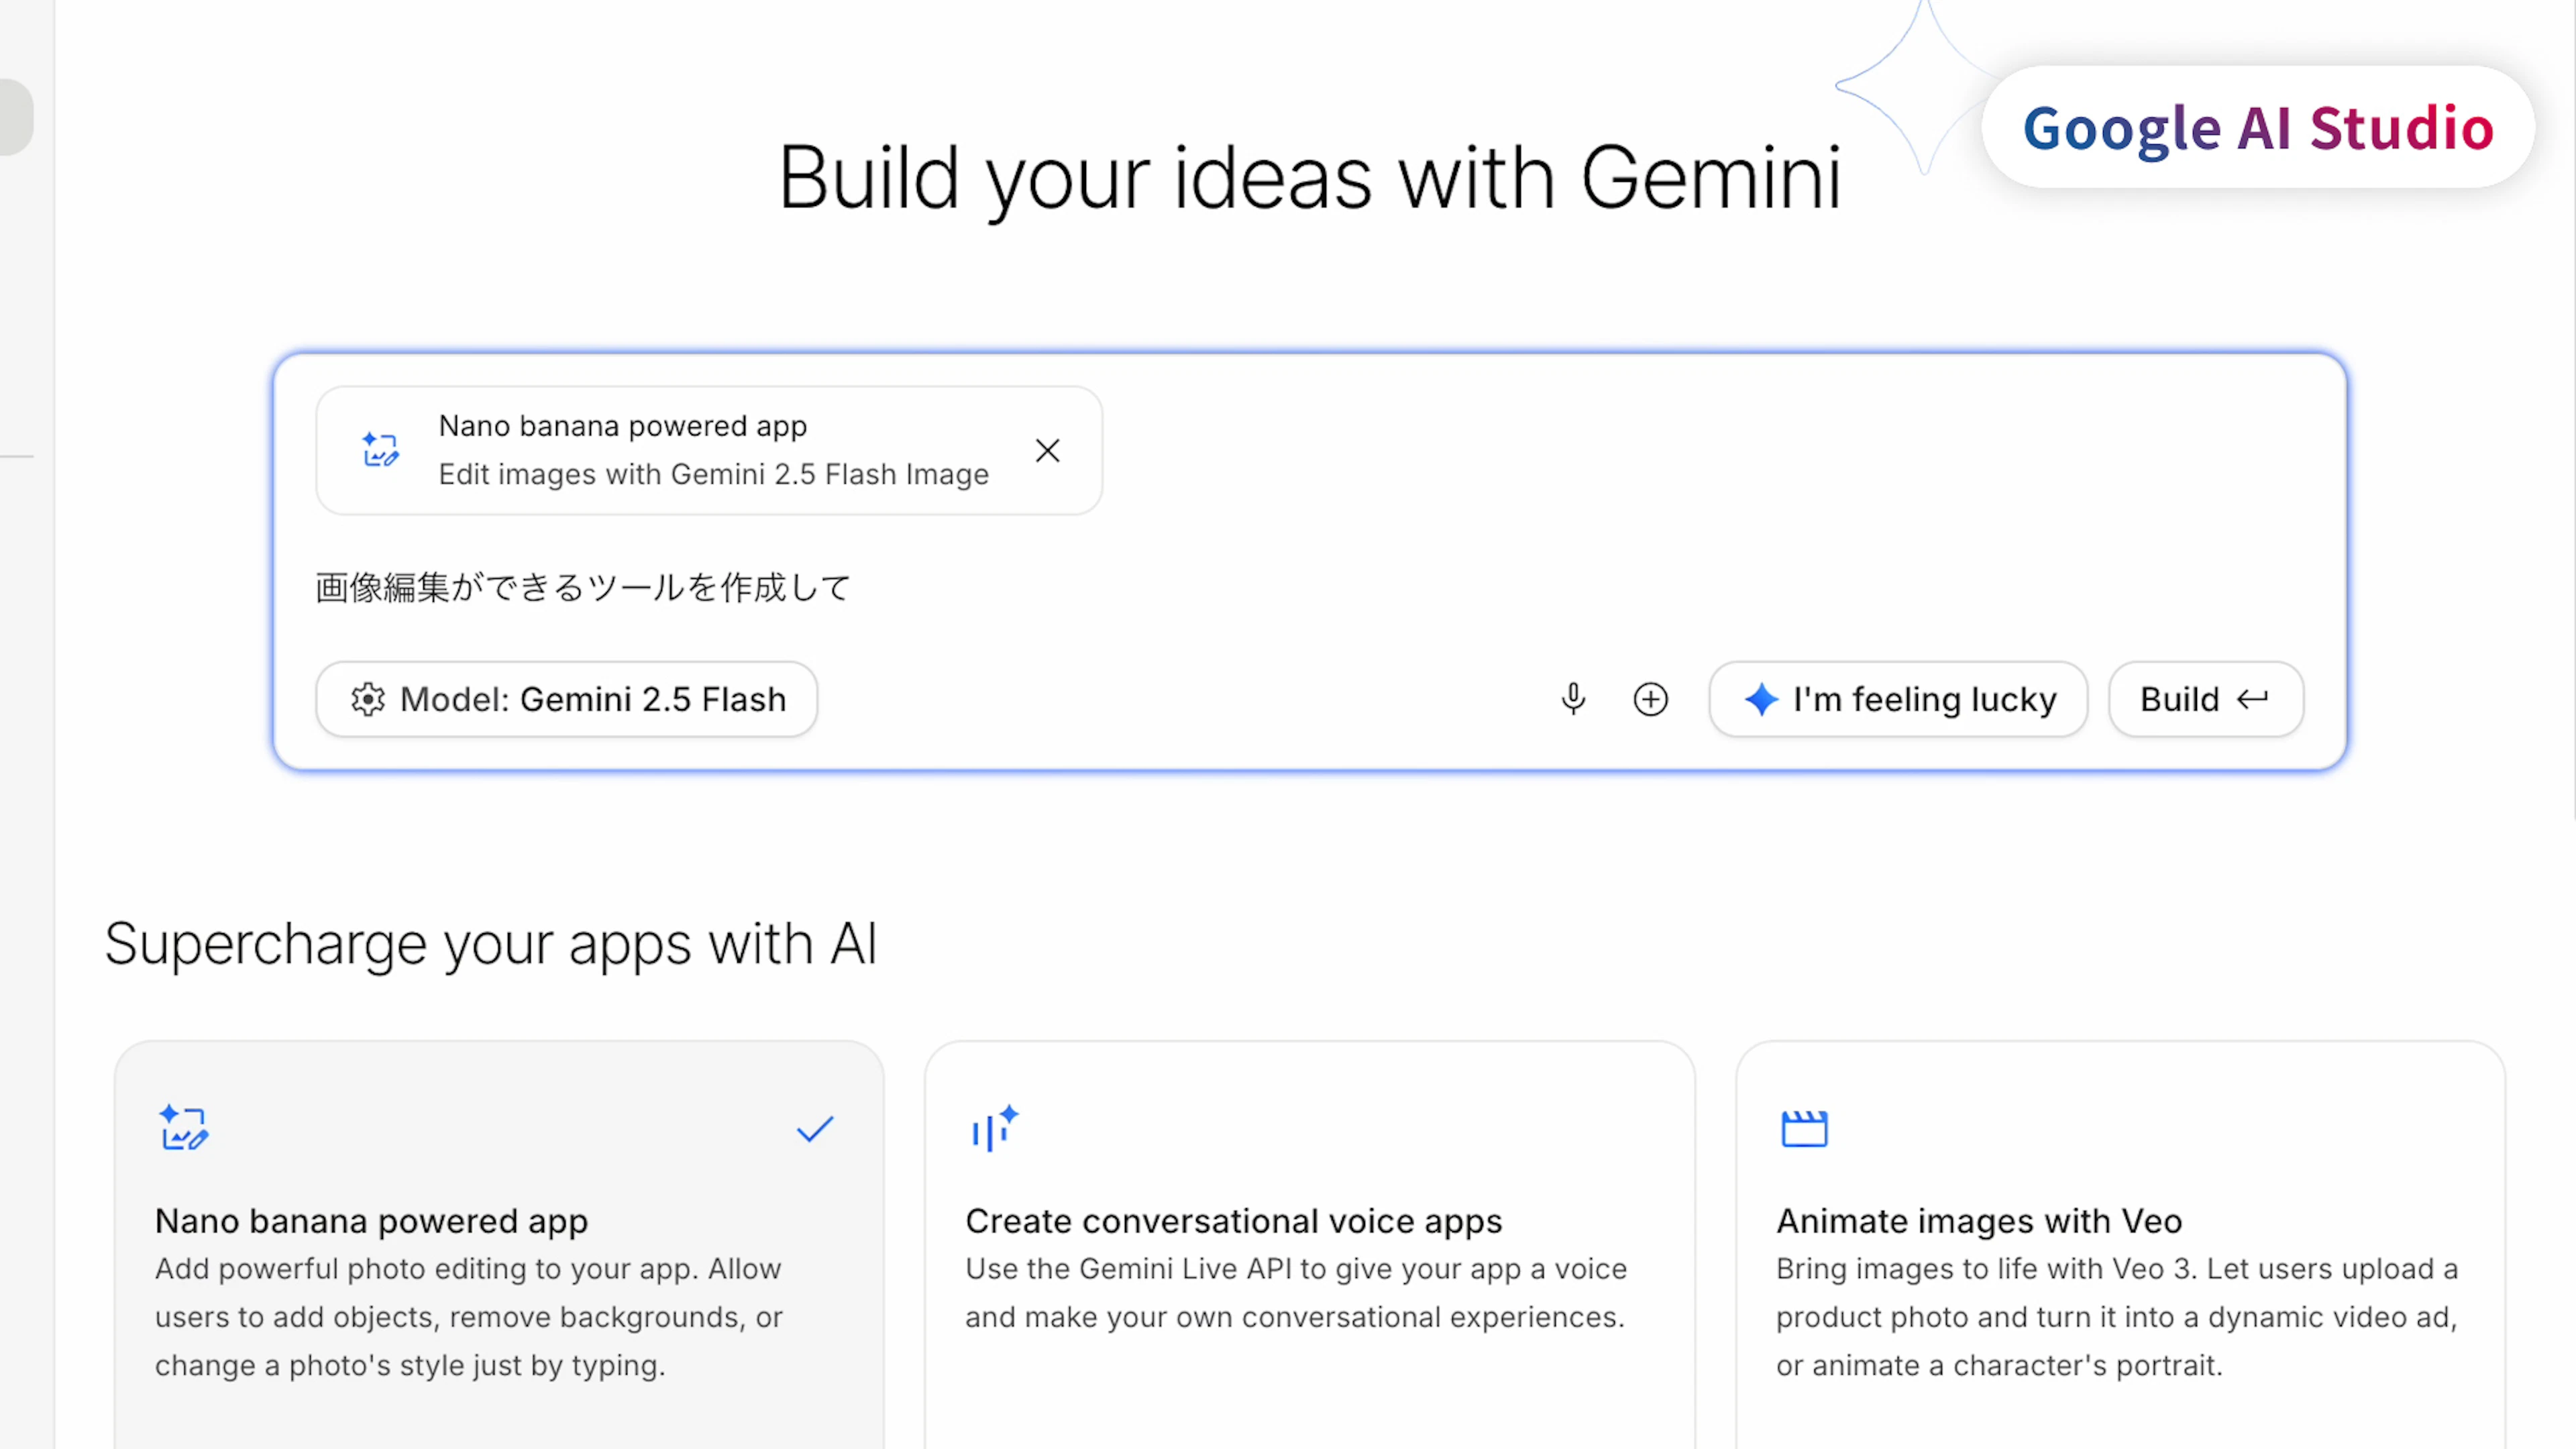Click the collapsed sidebar handle at left edge
Viewport: 2576px width, 1449px height.
tap(16, 117)
